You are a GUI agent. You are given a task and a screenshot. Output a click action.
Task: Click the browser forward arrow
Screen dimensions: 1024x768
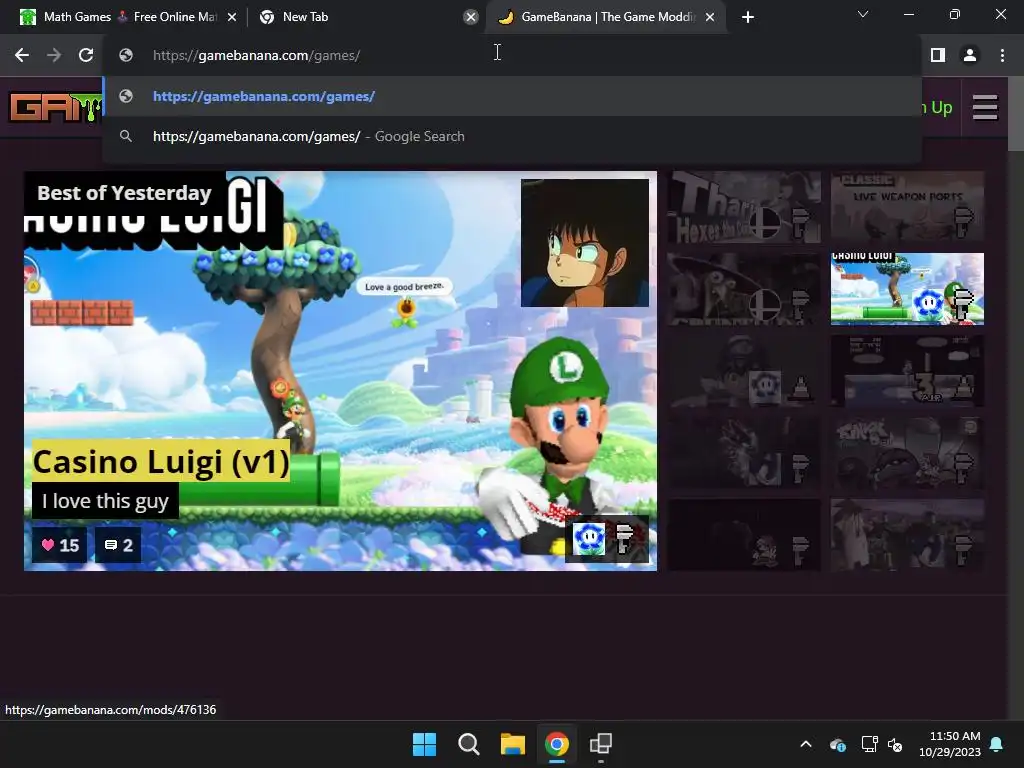[x=54, y=55]
